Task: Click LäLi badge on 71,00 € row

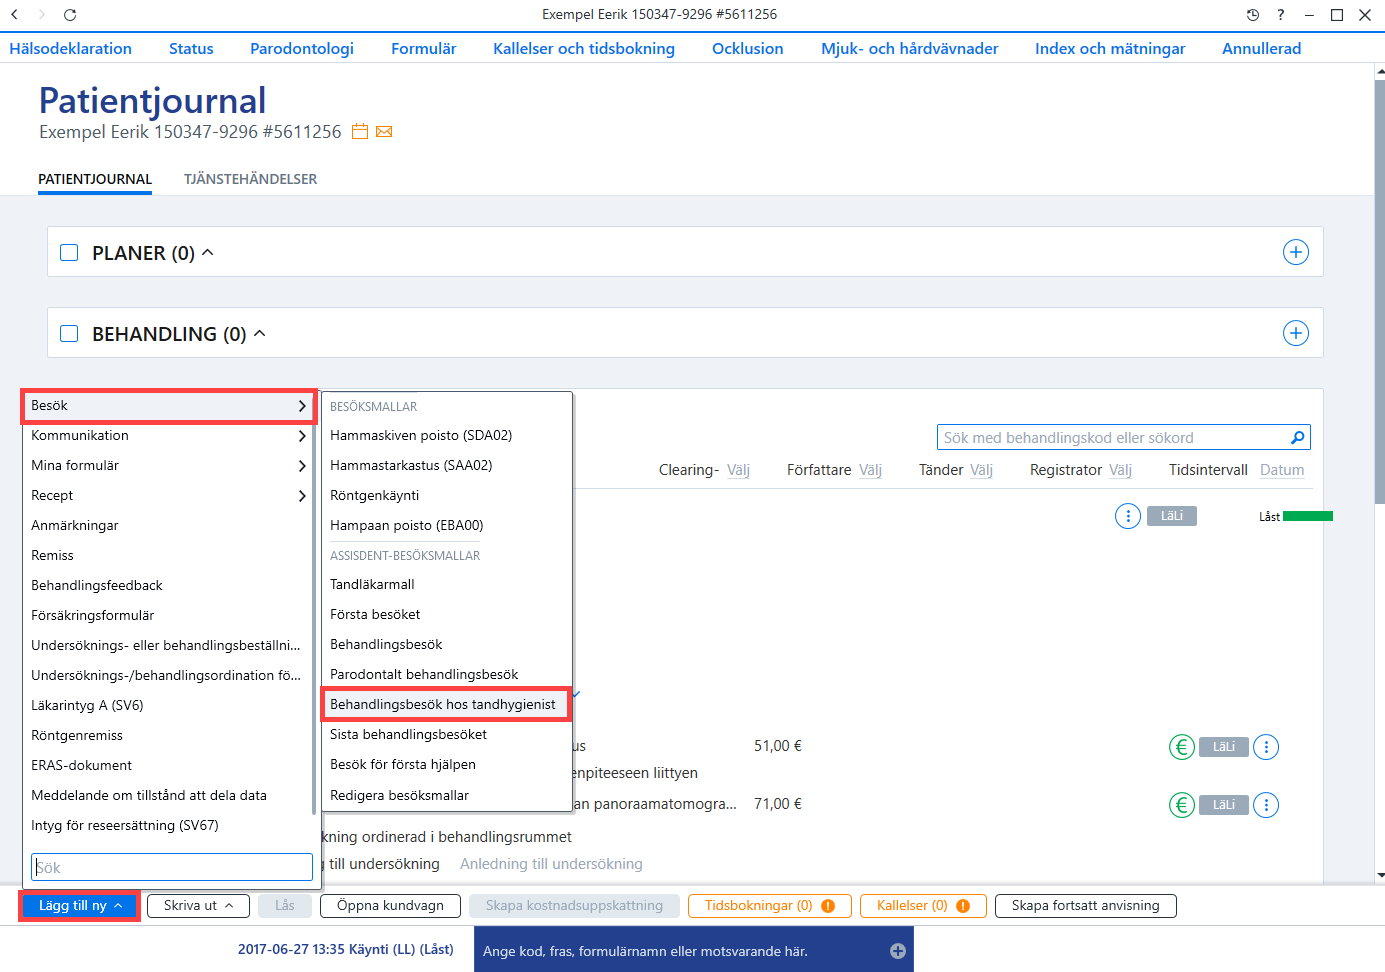Action: pos(1224,805)
